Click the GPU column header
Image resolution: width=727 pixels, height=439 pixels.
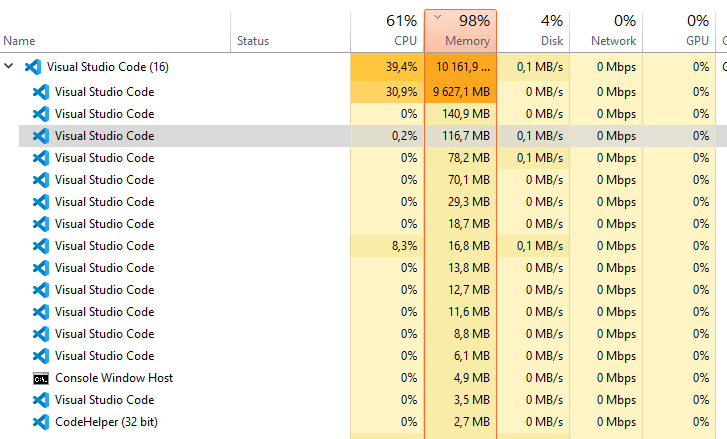[679, 31]
